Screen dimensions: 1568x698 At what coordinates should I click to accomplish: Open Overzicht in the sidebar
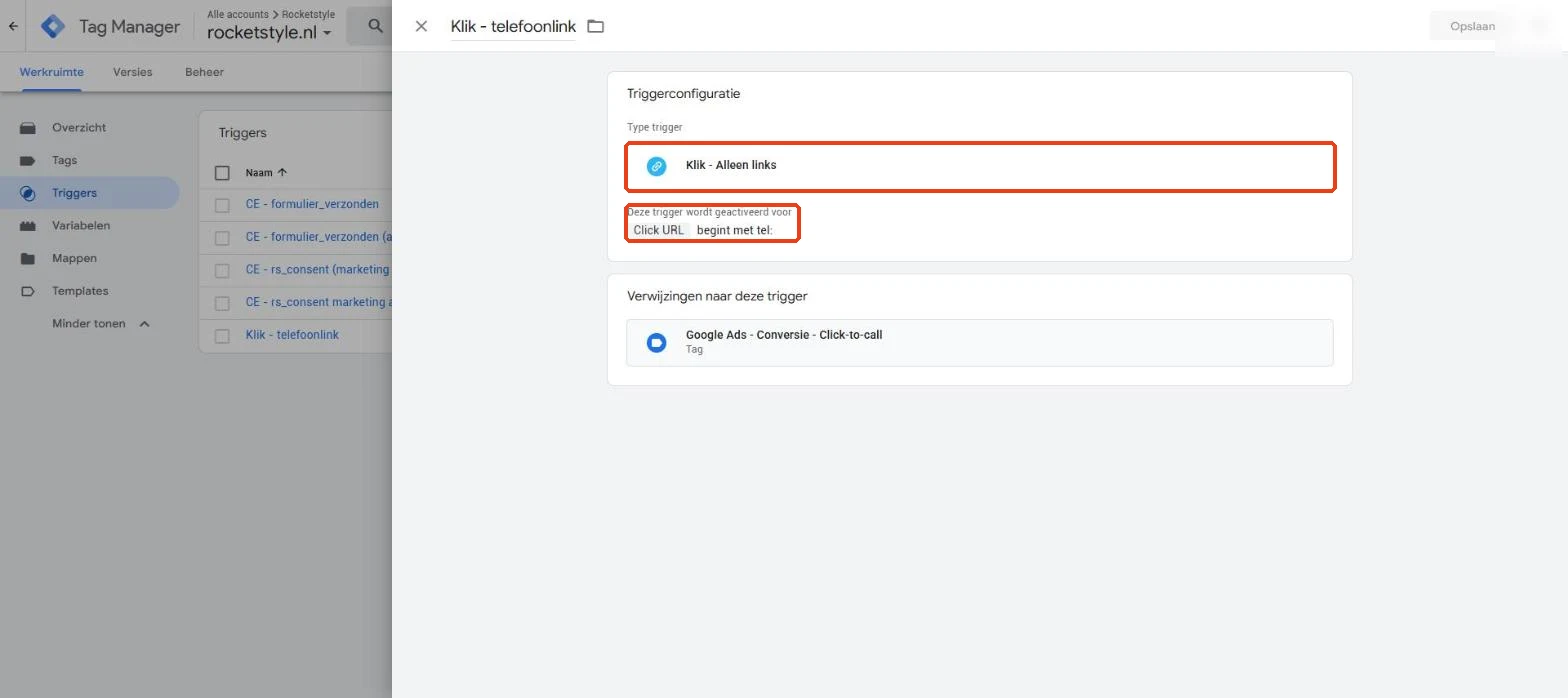tap(79, 128)
